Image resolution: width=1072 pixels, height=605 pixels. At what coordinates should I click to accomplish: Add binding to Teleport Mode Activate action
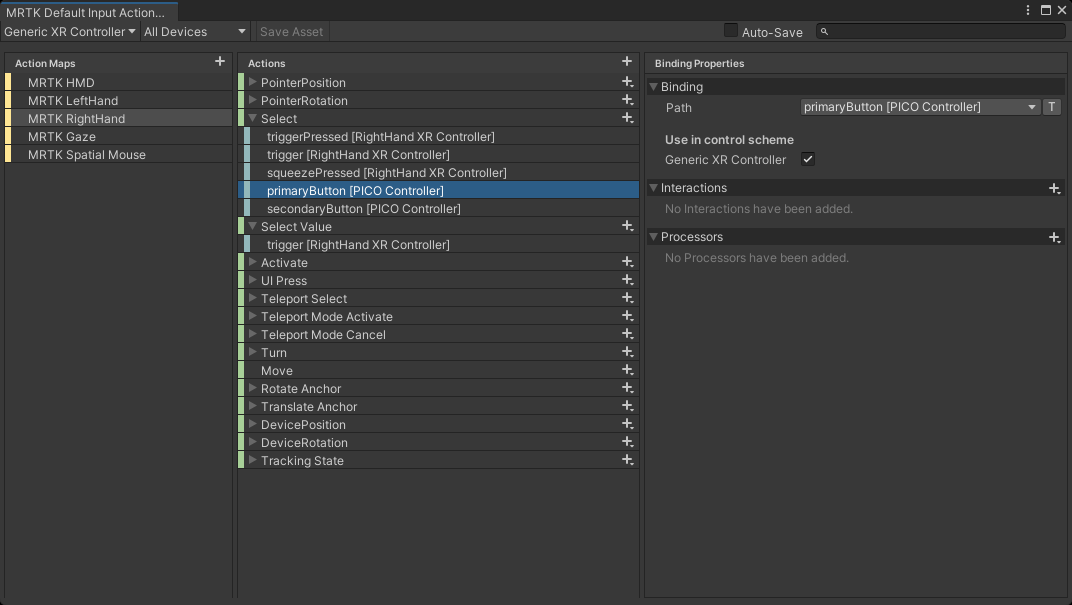[627, 316]
